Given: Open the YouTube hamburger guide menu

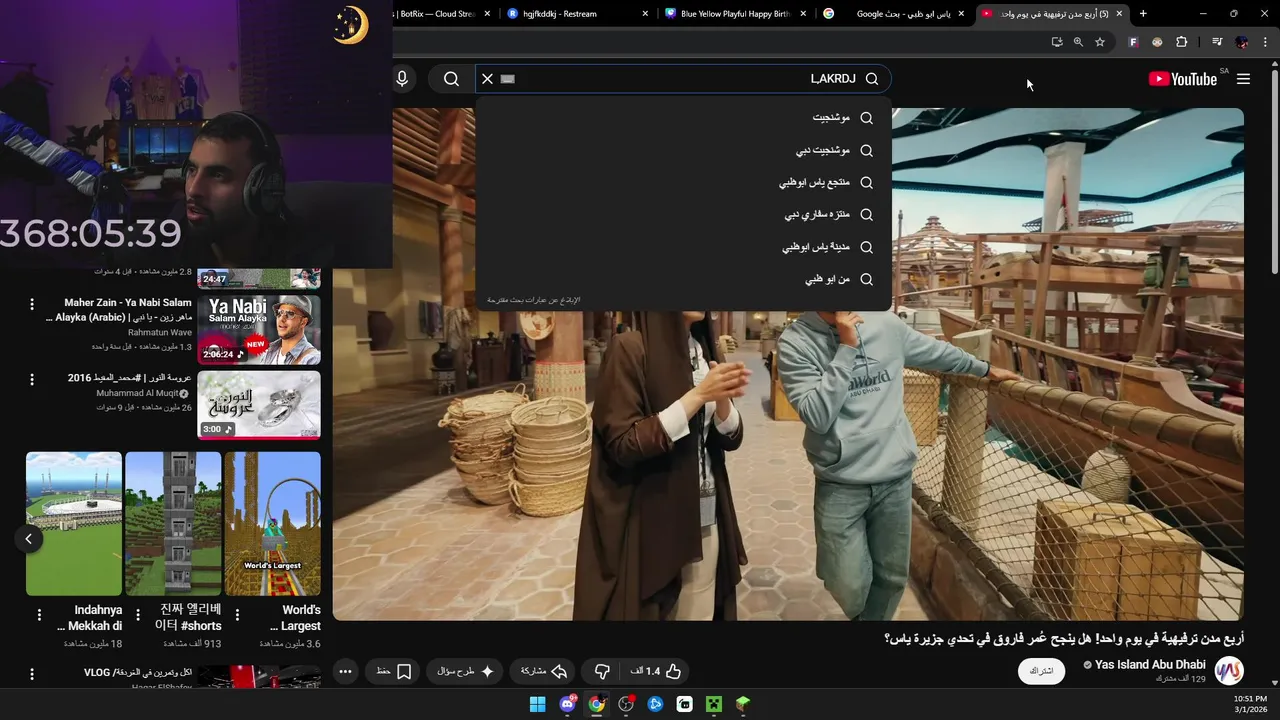Looking at the screenshot, I should (x=1243, y=79).
